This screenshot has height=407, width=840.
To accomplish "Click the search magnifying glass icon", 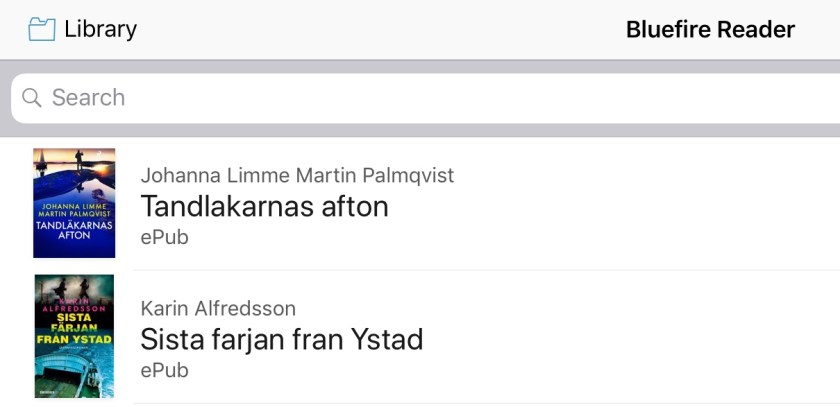I will click(x=32, y=97).
